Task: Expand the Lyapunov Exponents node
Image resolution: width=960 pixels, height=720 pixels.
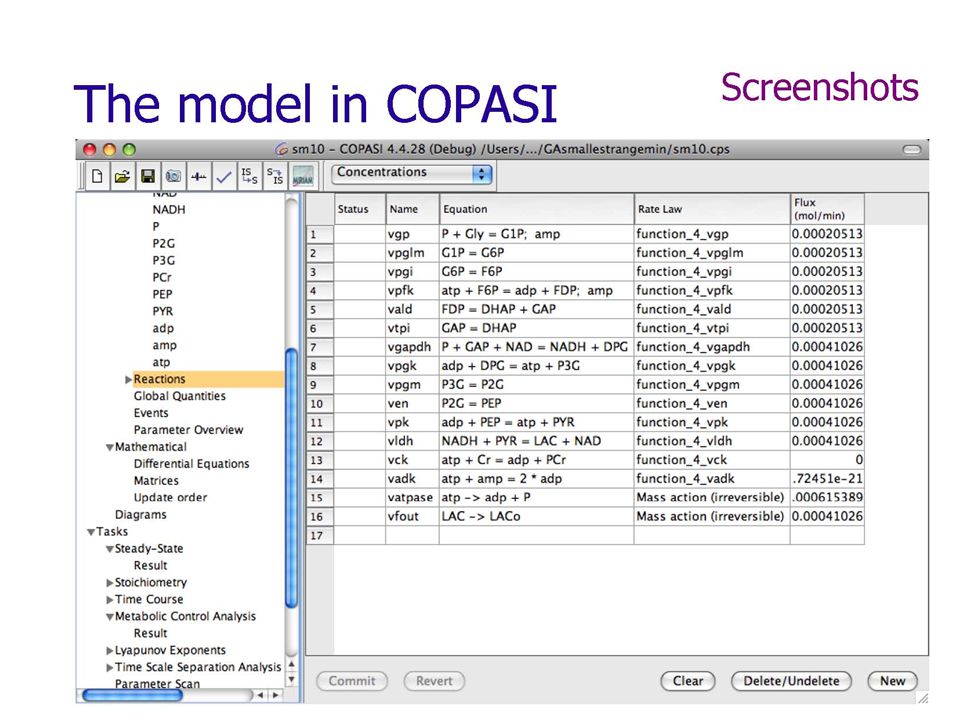Action: [110, 651]
